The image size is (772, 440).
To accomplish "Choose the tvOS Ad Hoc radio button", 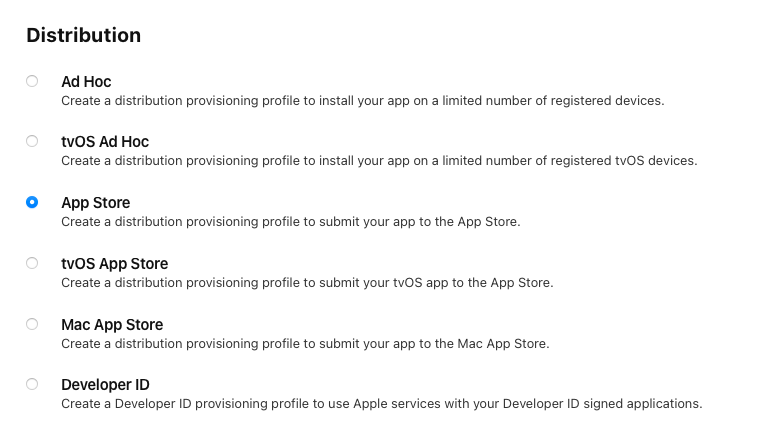I will pos(32,141).
